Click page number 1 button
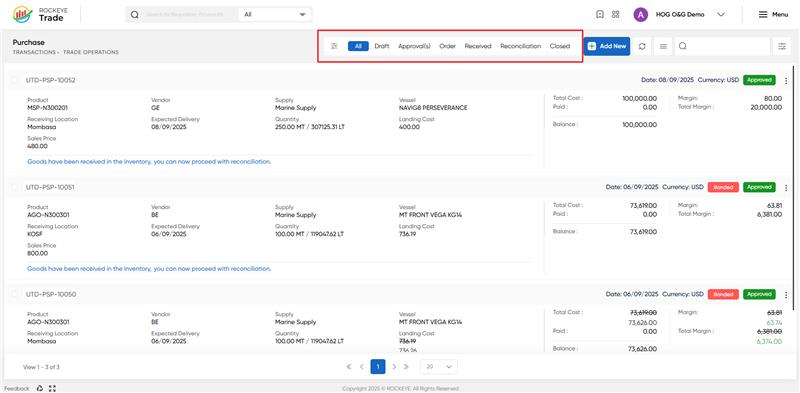The height and width of the screenshot is (393, 800). coord(378,366)
